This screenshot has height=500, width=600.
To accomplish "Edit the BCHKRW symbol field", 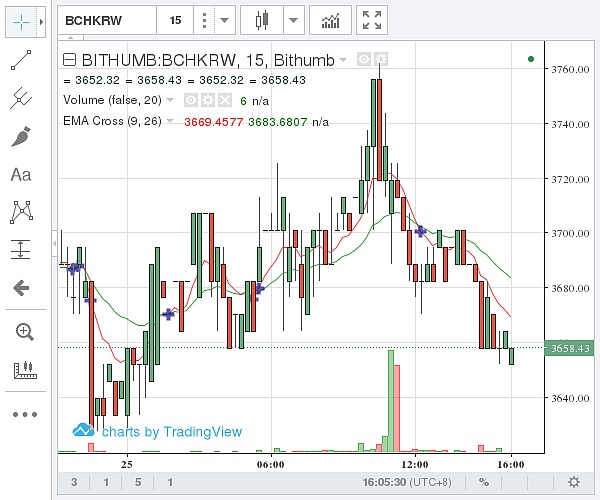I will (107, 20).
